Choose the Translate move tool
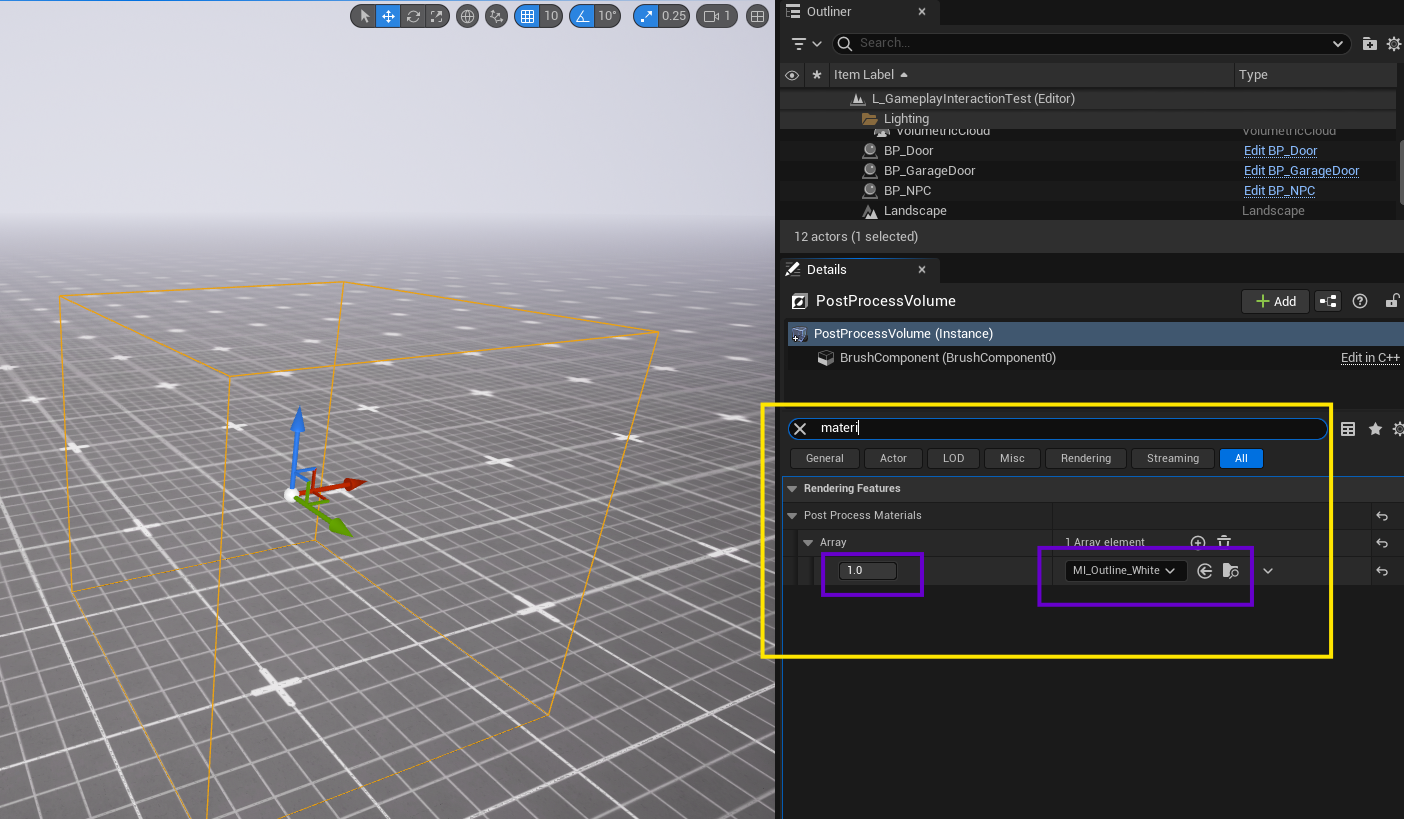Screen dimensions: 1404x819 point(388,16)
